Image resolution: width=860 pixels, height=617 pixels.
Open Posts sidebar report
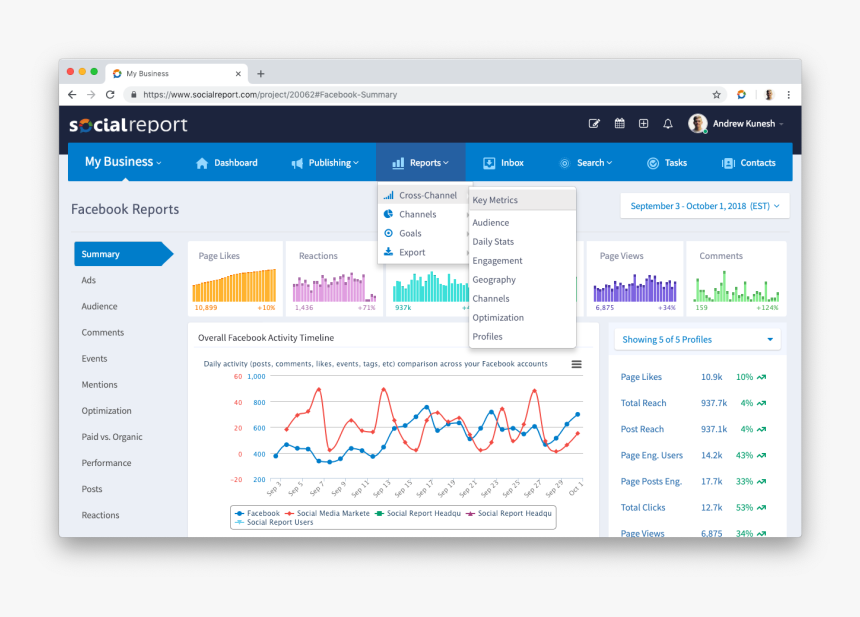pyautogui.click(x=92, y=489)
